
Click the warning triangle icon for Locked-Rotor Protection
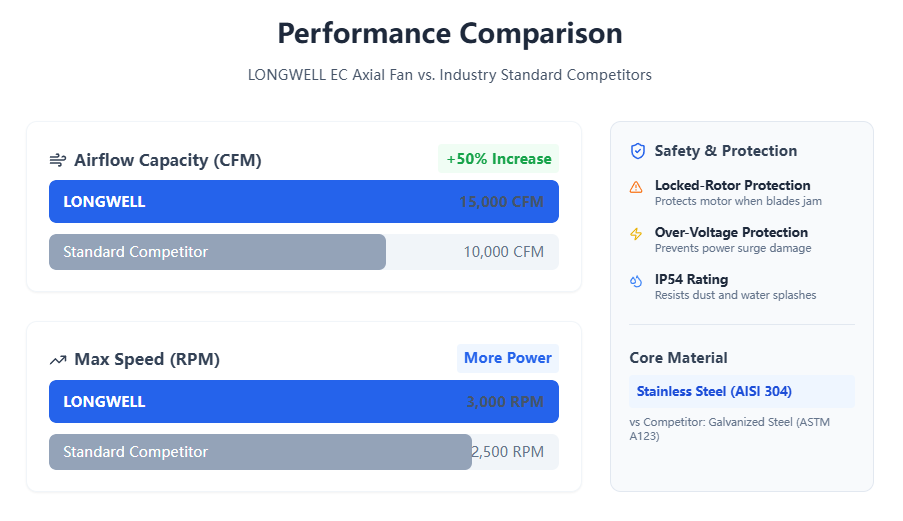pyautogui.click(x=637, y=187)
